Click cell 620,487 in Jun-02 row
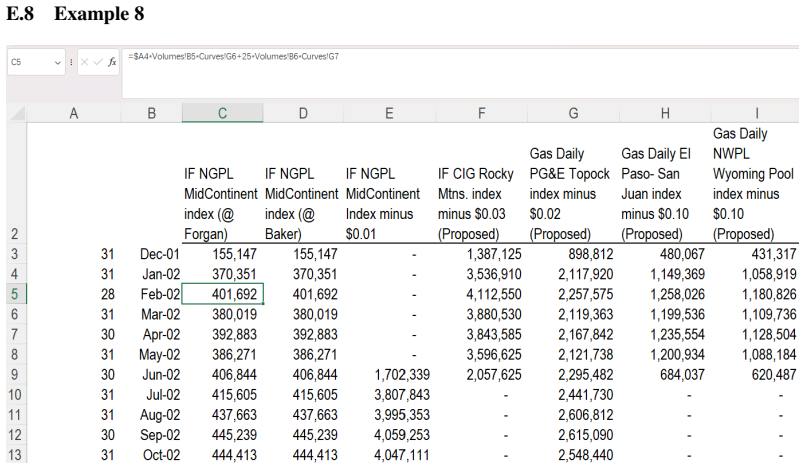 point(774,375)
